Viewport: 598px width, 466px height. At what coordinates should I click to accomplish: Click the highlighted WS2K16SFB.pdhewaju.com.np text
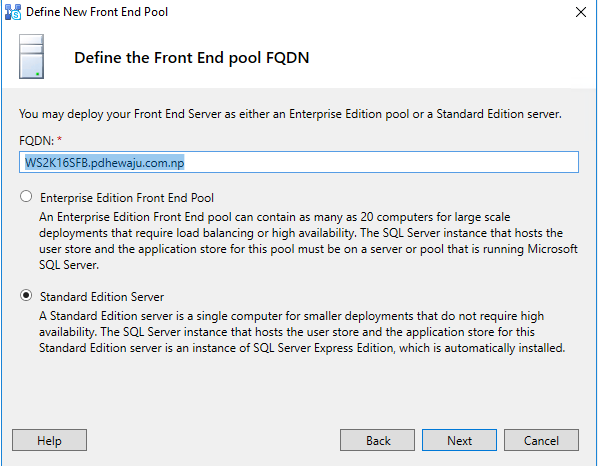point(104,162)
